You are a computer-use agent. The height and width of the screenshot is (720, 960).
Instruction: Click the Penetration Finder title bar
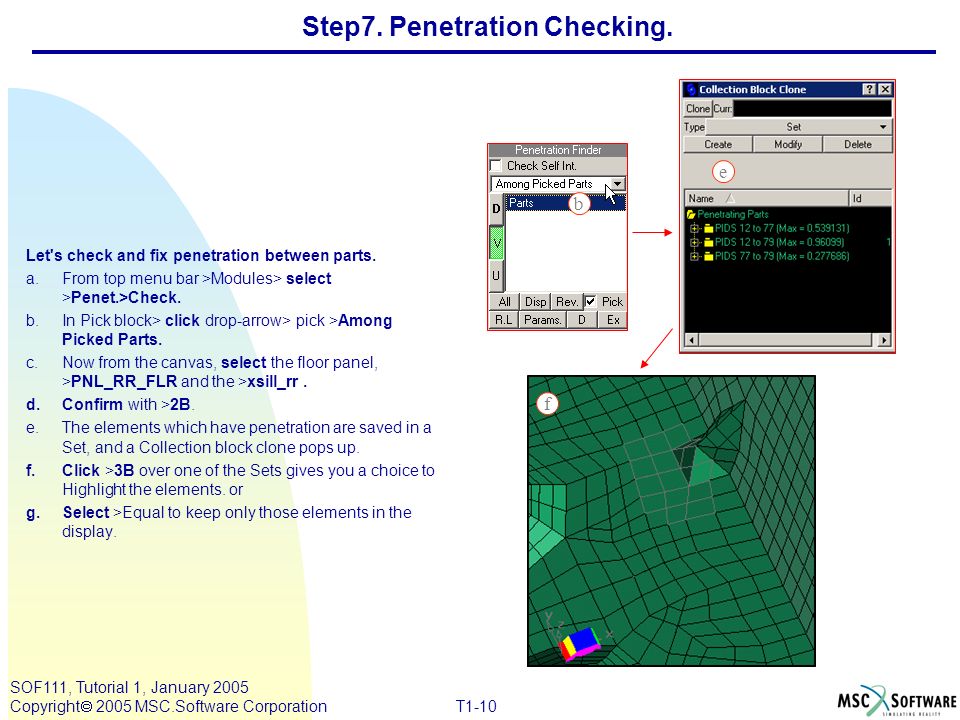point(558,150)
